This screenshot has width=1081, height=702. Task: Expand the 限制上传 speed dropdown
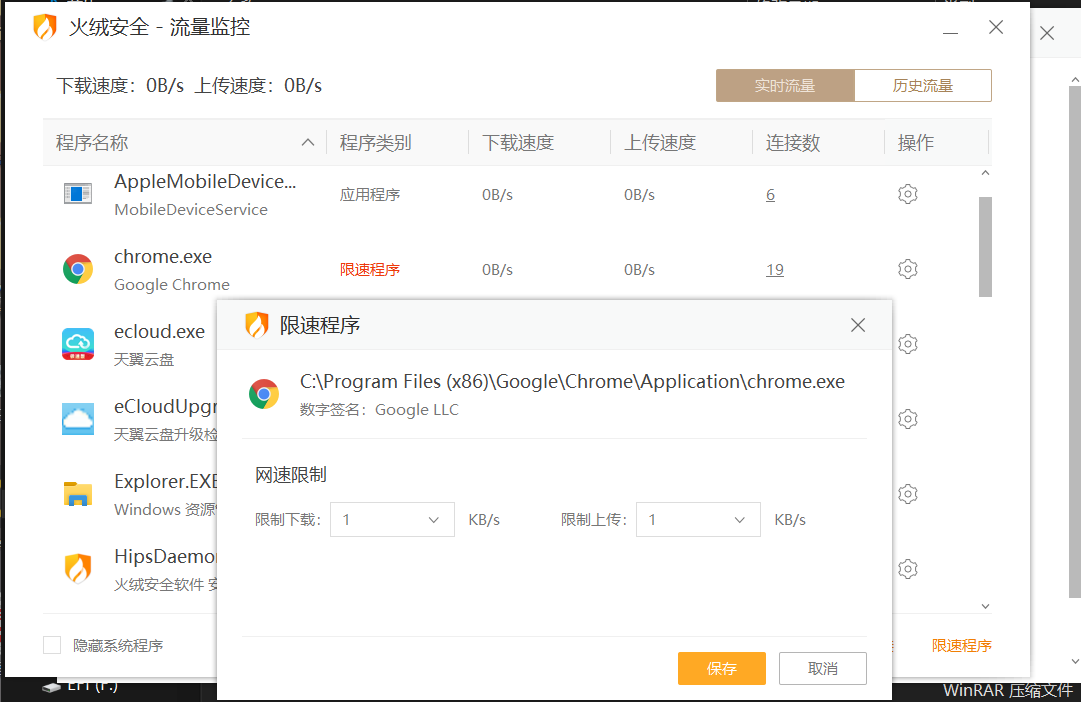click(x=698, y=520)
